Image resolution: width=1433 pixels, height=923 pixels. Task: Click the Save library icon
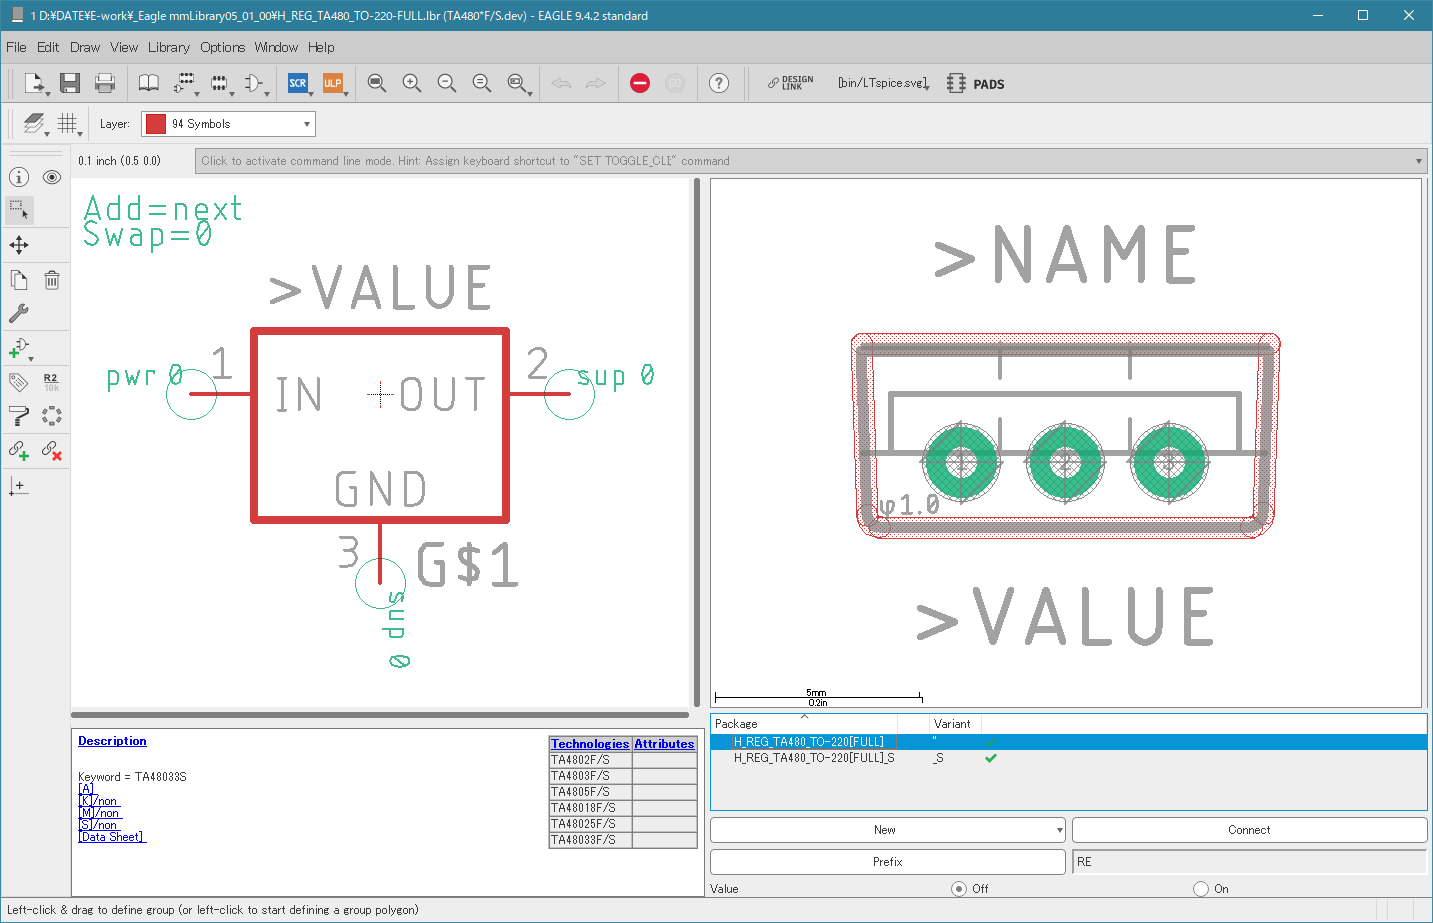(x=69, y=83)
